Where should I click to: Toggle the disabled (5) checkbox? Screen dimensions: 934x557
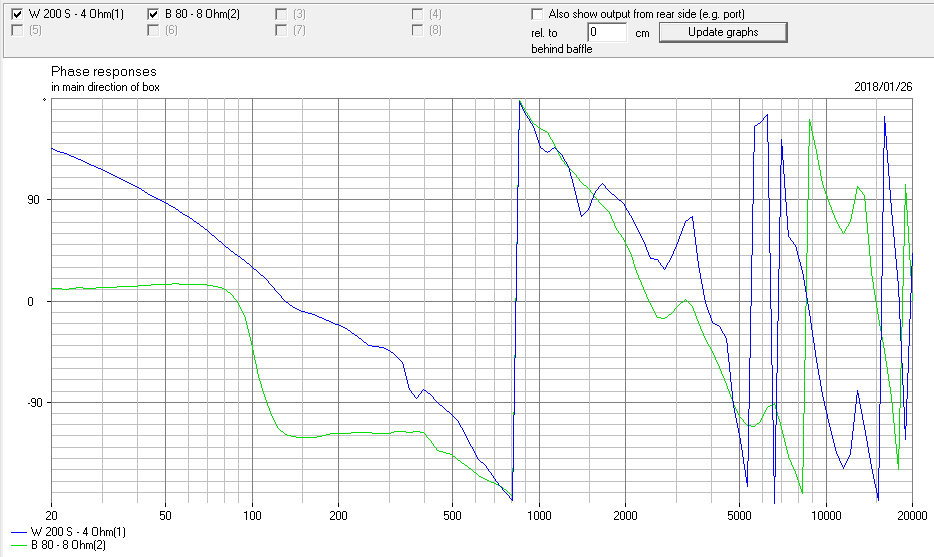point(17,30)
